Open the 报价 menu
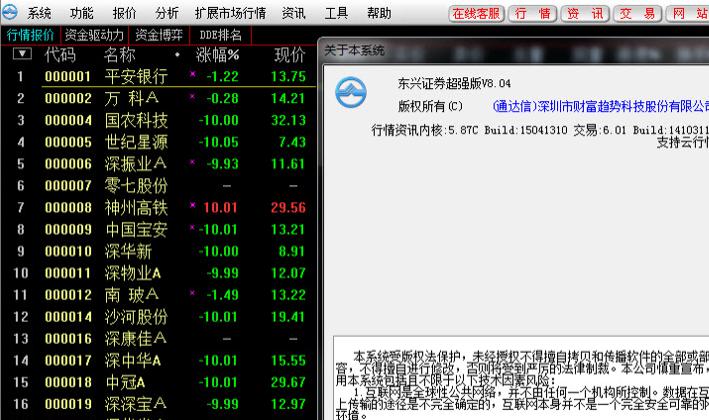 (124, 13)
